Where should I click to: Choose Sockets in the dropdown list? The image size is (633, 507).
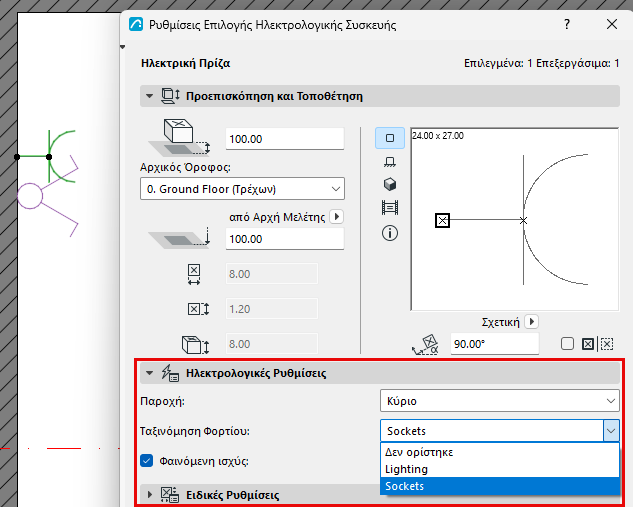tap(499, 486)
